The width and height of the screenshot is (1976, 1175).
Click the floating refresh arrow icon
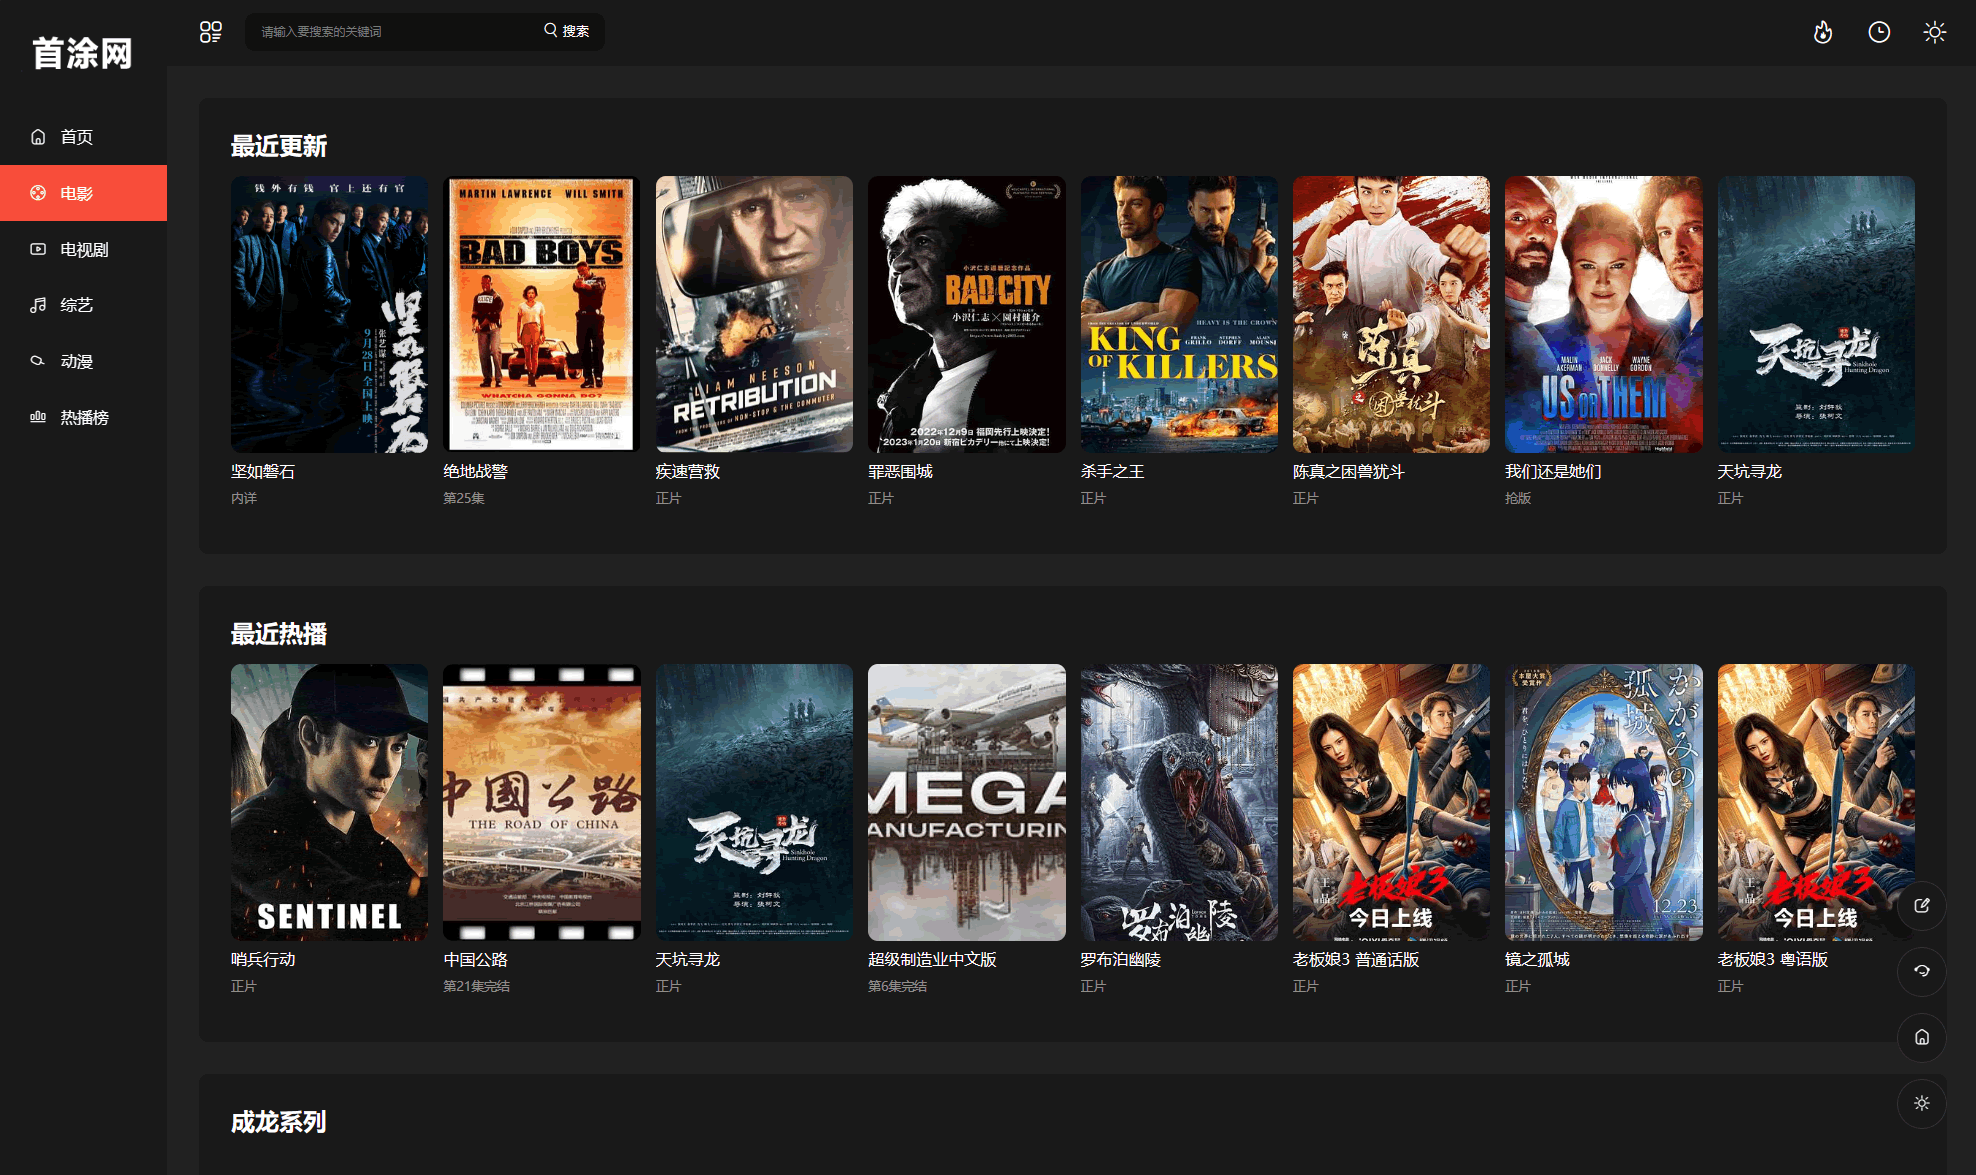tap(1921, 971)
